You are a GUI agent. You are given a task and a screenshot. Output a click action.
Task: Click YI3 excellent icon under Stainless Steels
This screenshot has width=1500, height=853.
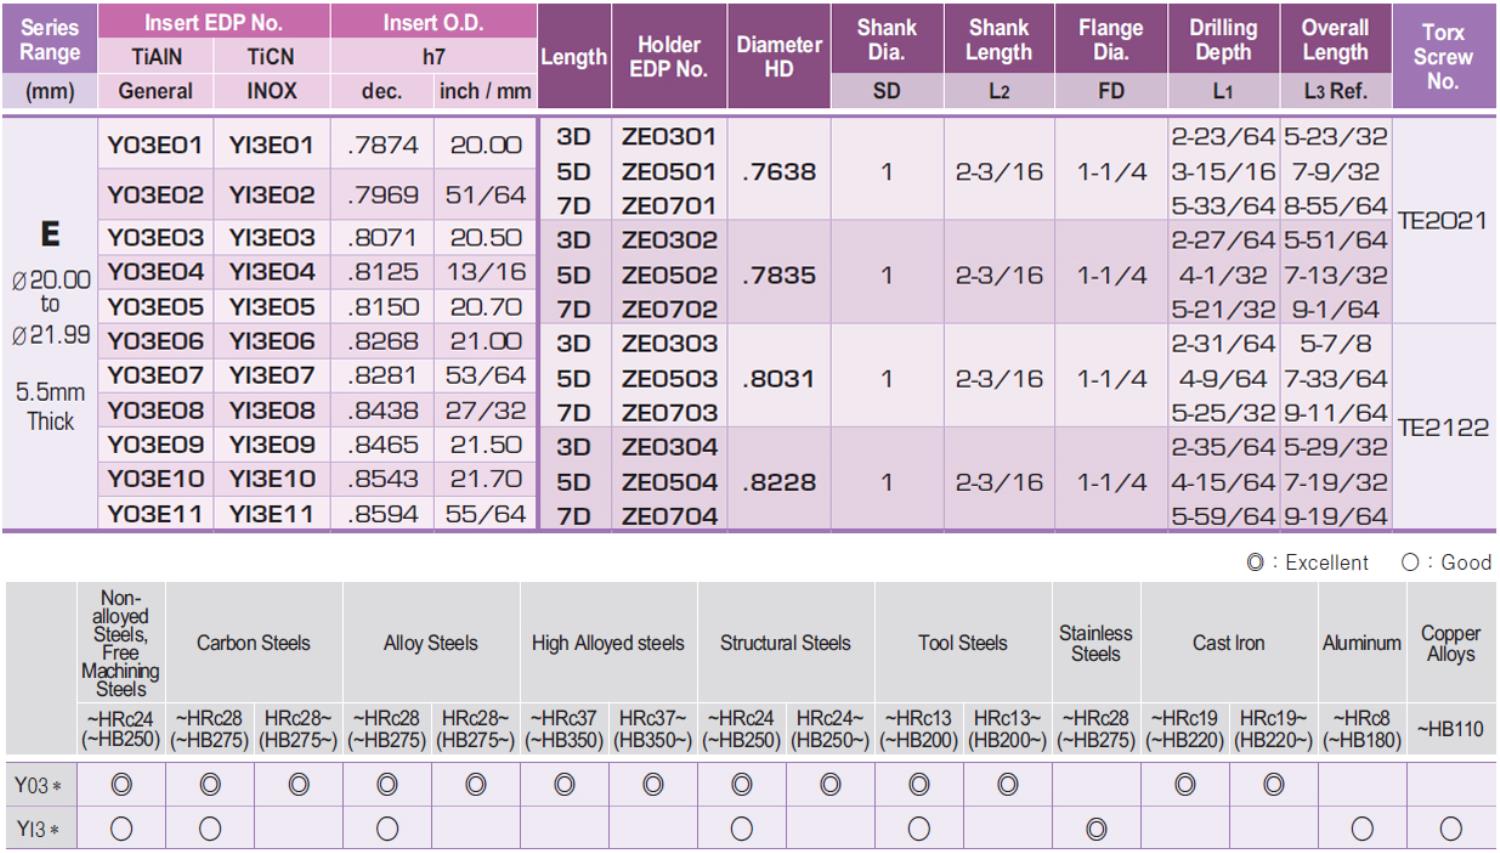(x=1096, y=829)
